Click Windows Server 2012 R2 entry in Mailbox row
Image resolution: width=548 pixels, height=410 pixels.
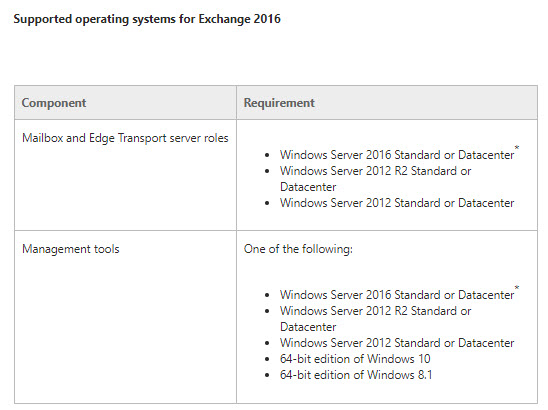pos(375,179)
